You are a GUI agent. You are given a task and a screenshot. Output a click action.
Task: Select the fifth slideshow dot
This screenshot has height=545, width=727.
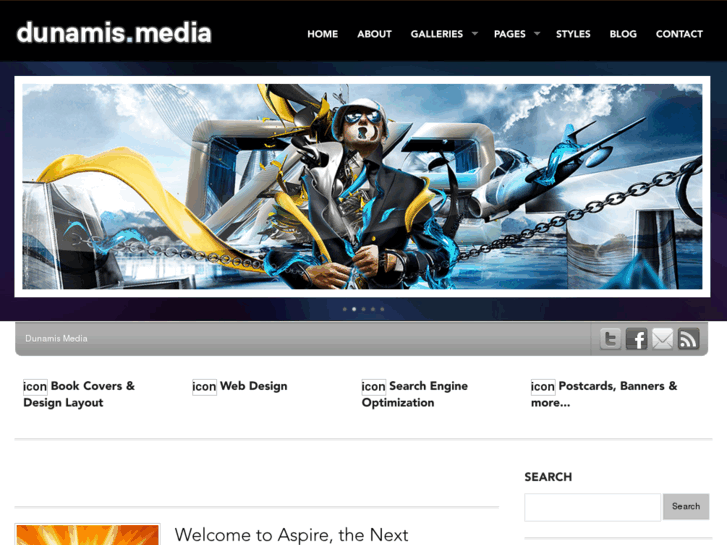click(x=382, y=309)
